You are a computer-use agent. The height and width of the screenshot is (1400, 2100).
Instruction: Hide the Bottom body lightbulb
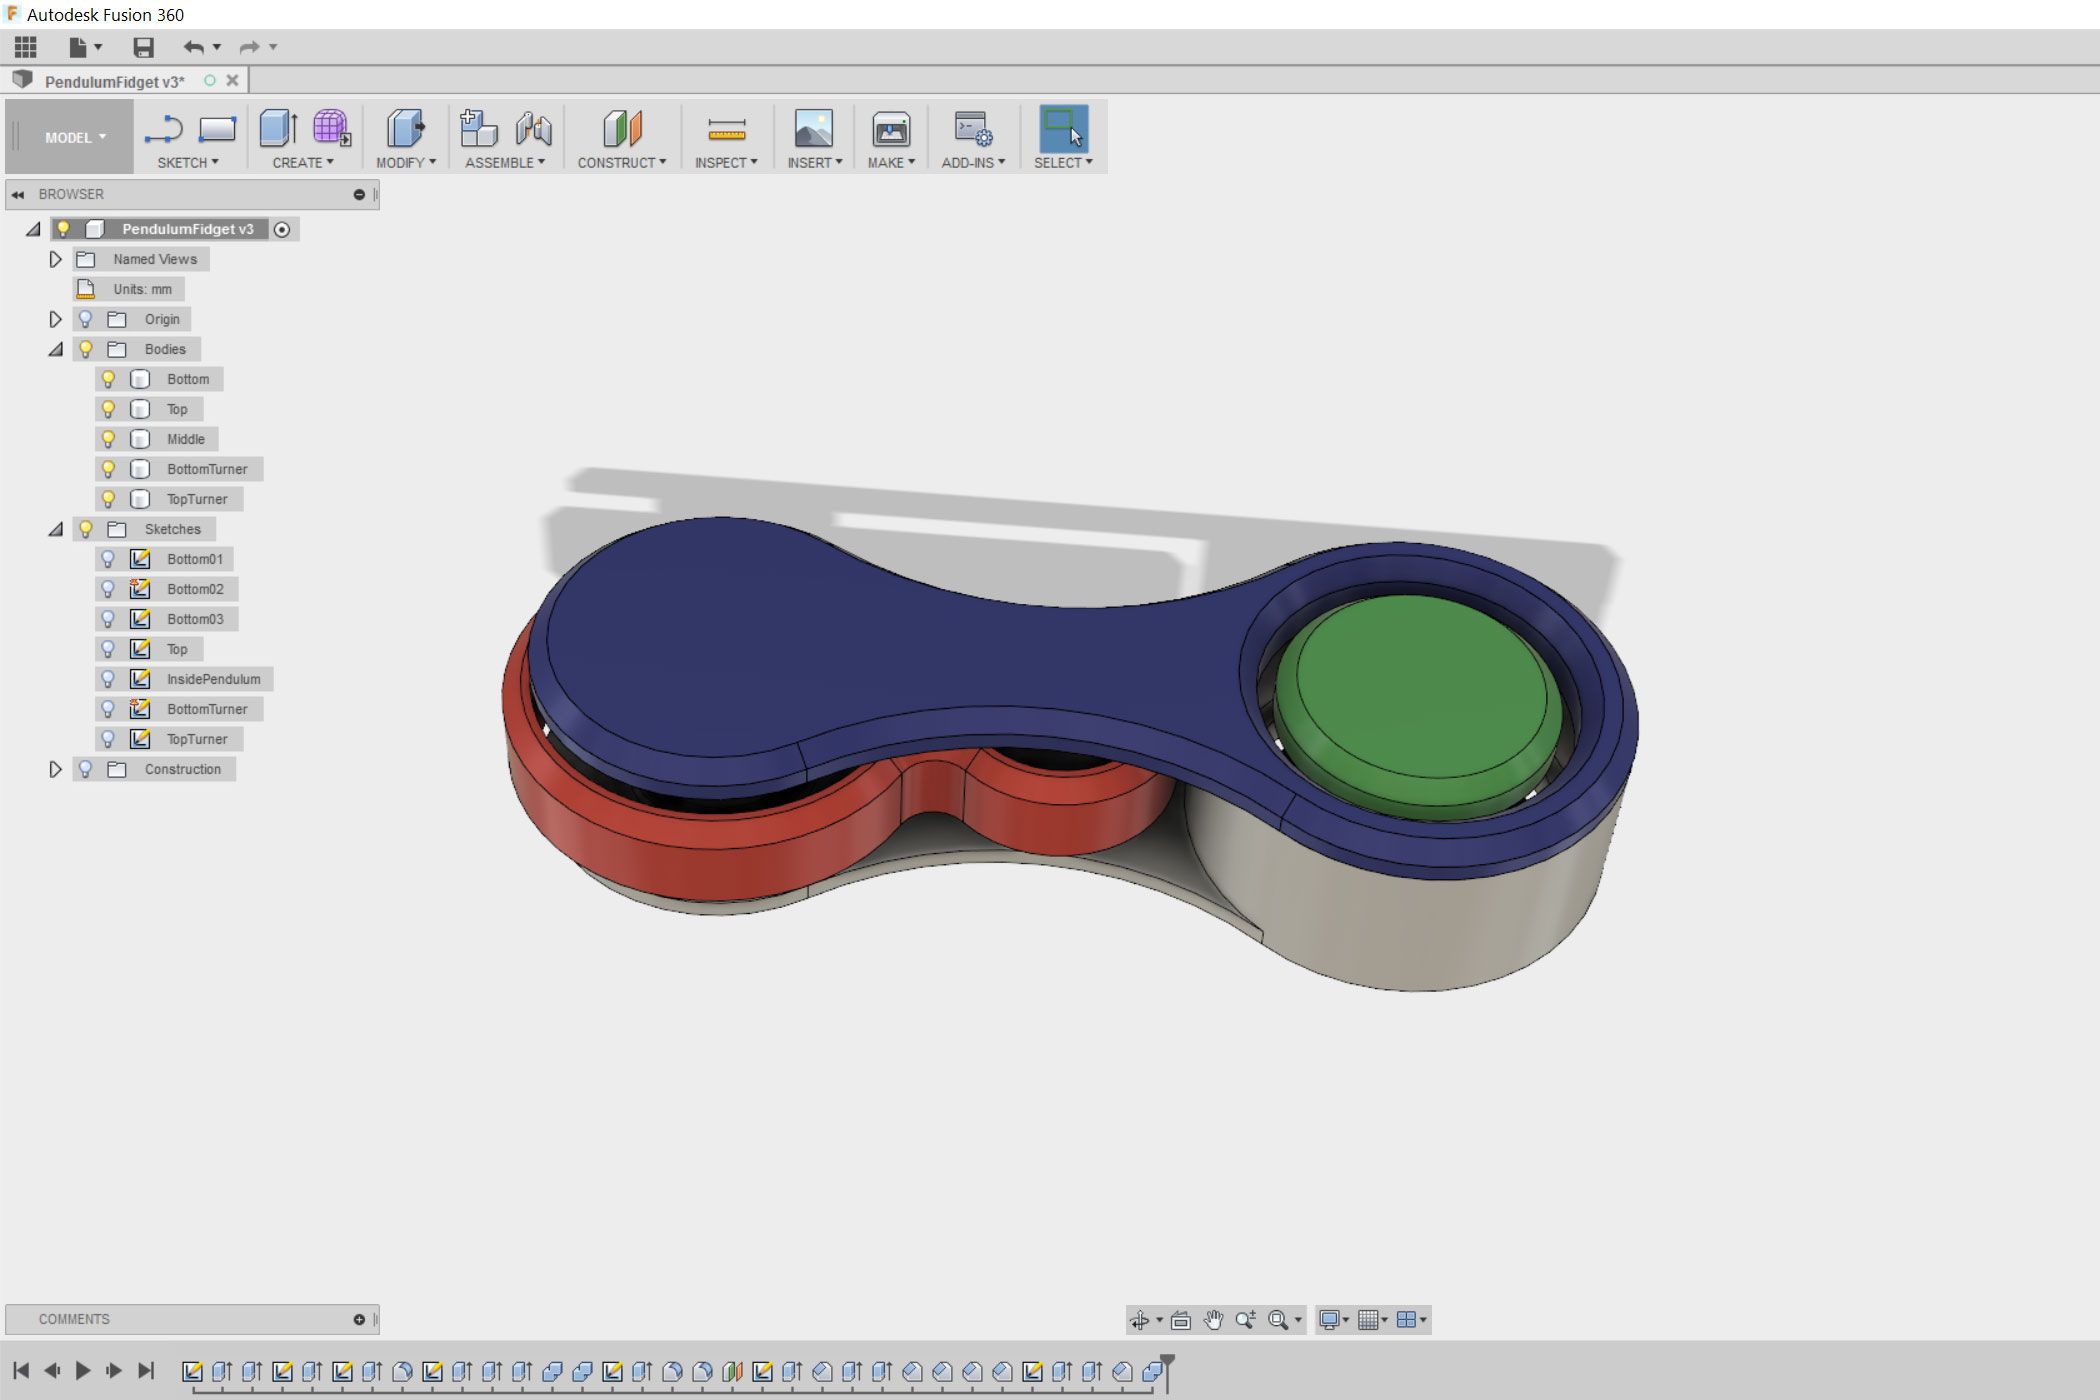(x=108, y=379)
